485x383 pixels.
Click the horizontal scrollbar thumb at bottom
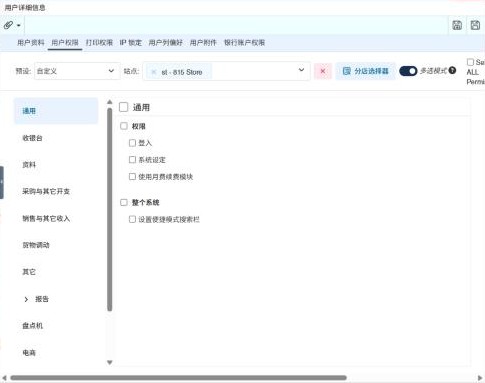(178, 378)
